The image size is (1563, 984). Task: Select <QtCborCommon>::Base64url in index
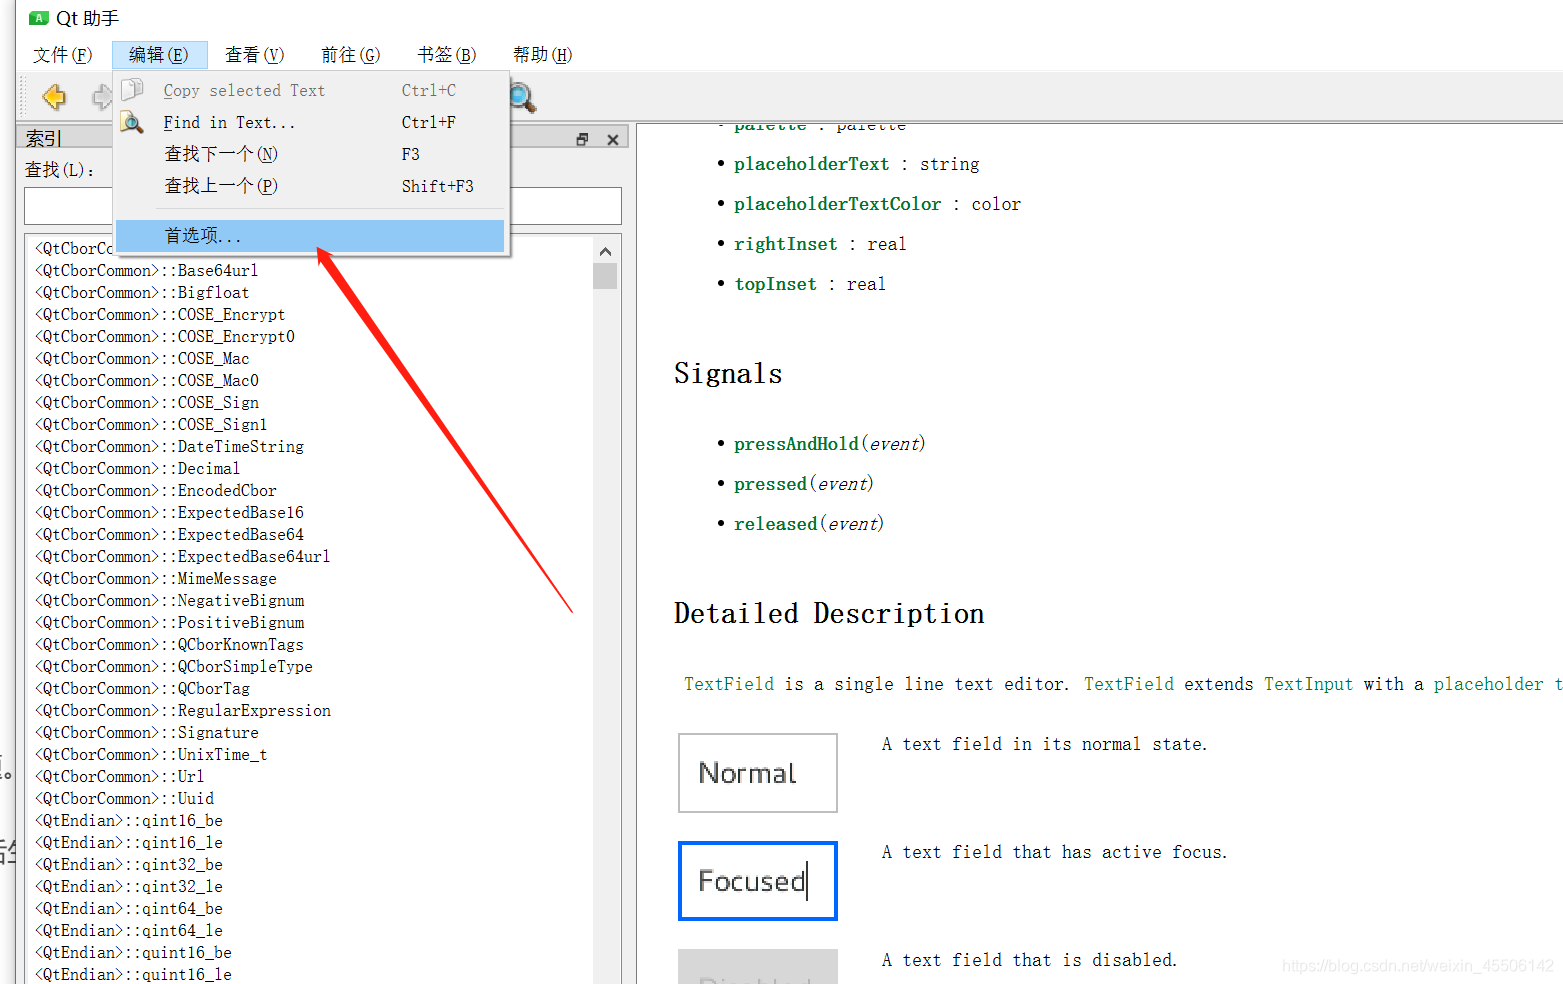coord(147,270)
